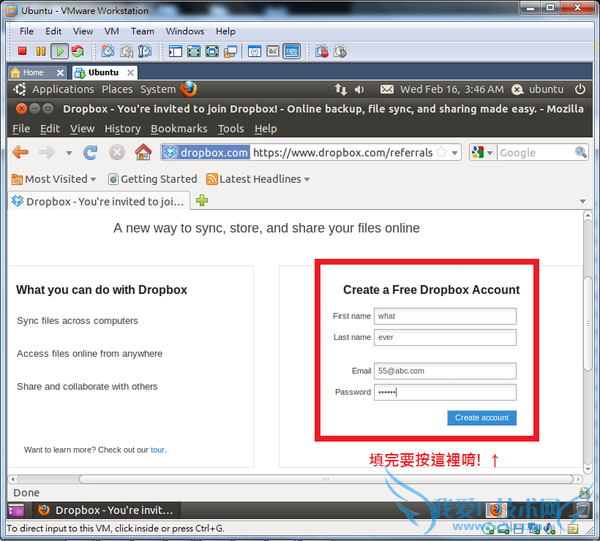Click the revert to snapshot icon

126,51
